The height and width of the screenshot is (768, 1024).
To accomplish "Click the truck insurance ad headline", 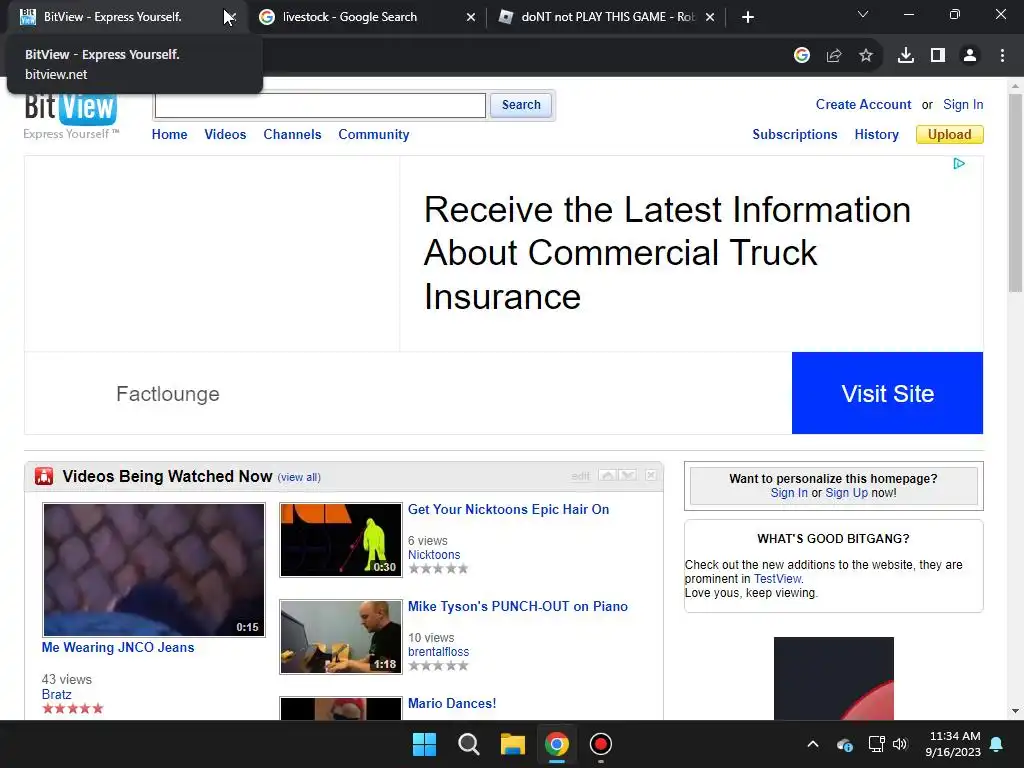I will coord(667,253).
